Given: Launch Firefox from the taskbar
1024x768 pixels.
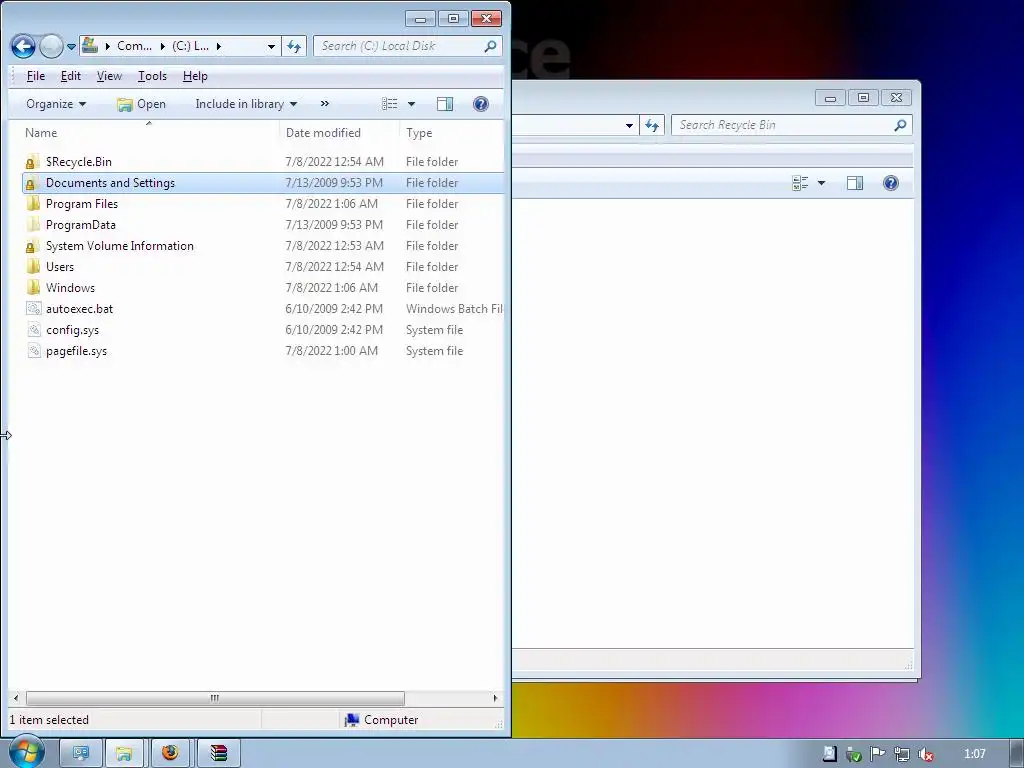Looking at the screenshot, I should [x=170, y=754].
